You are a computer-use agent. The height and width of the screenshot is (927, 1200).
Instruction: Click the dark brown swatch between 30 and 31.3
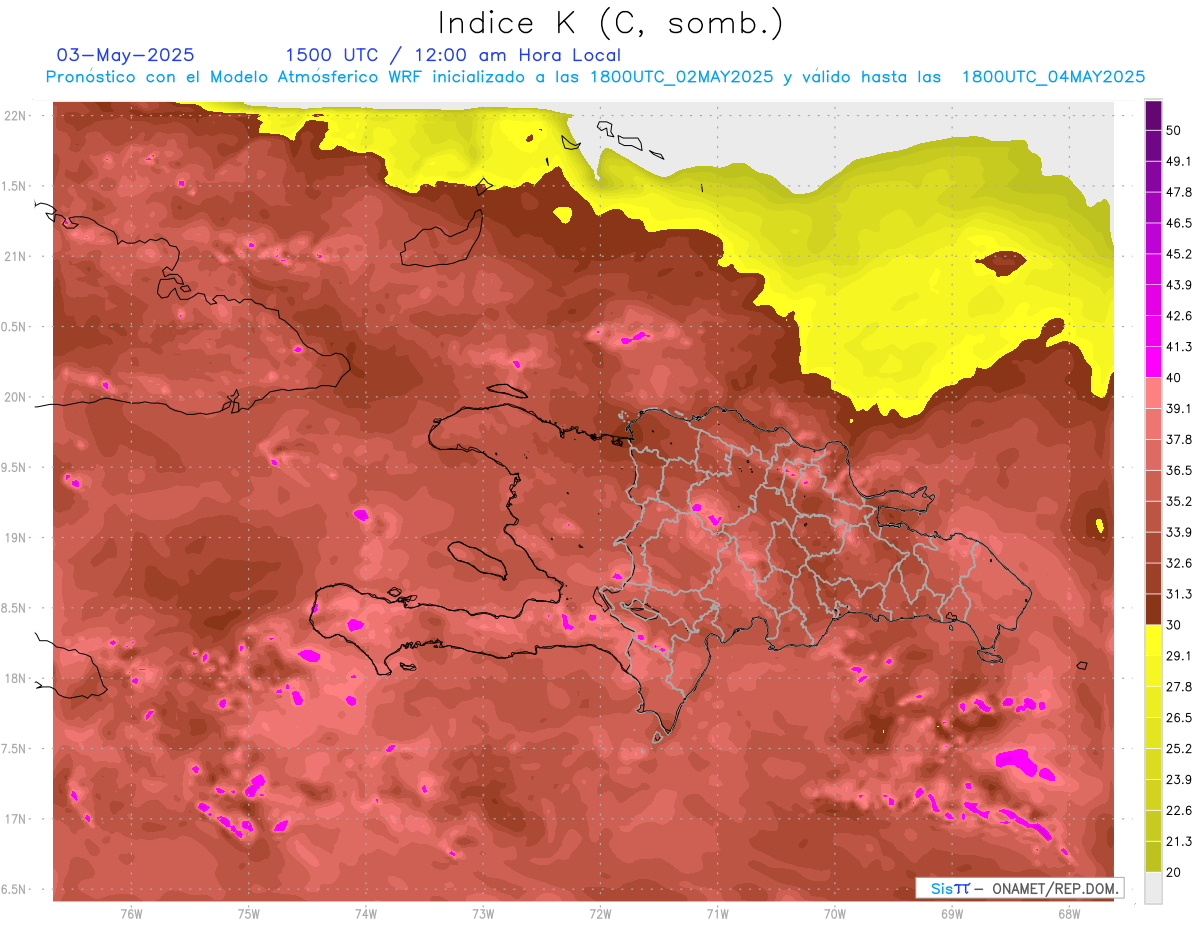1153,609
